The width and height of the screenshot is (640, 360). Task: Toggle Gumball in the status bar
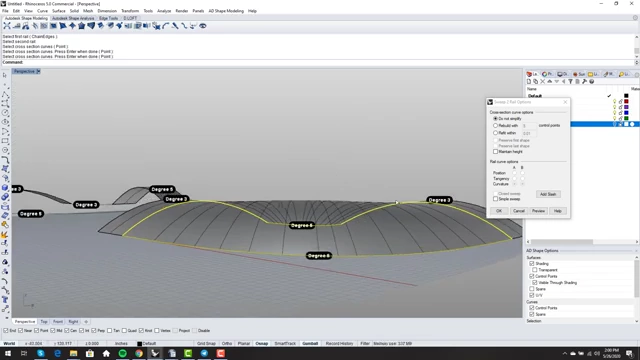click(310, 344)
